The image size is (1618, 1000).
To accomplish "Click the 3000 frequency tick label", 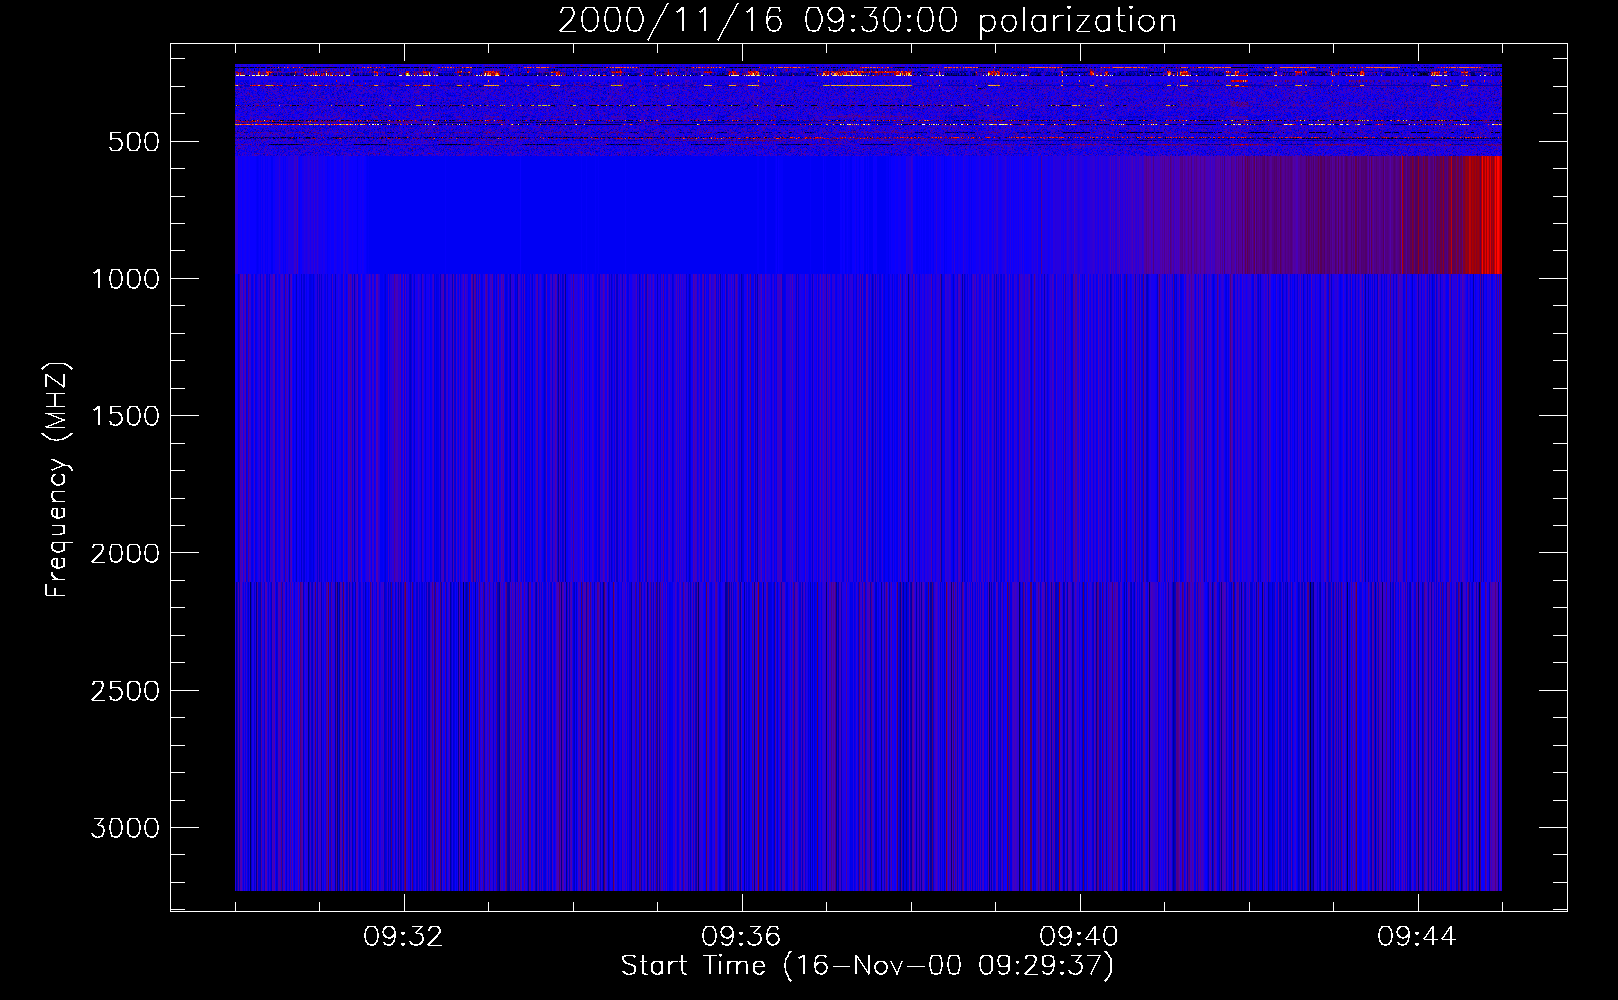I will coord(125,828).
